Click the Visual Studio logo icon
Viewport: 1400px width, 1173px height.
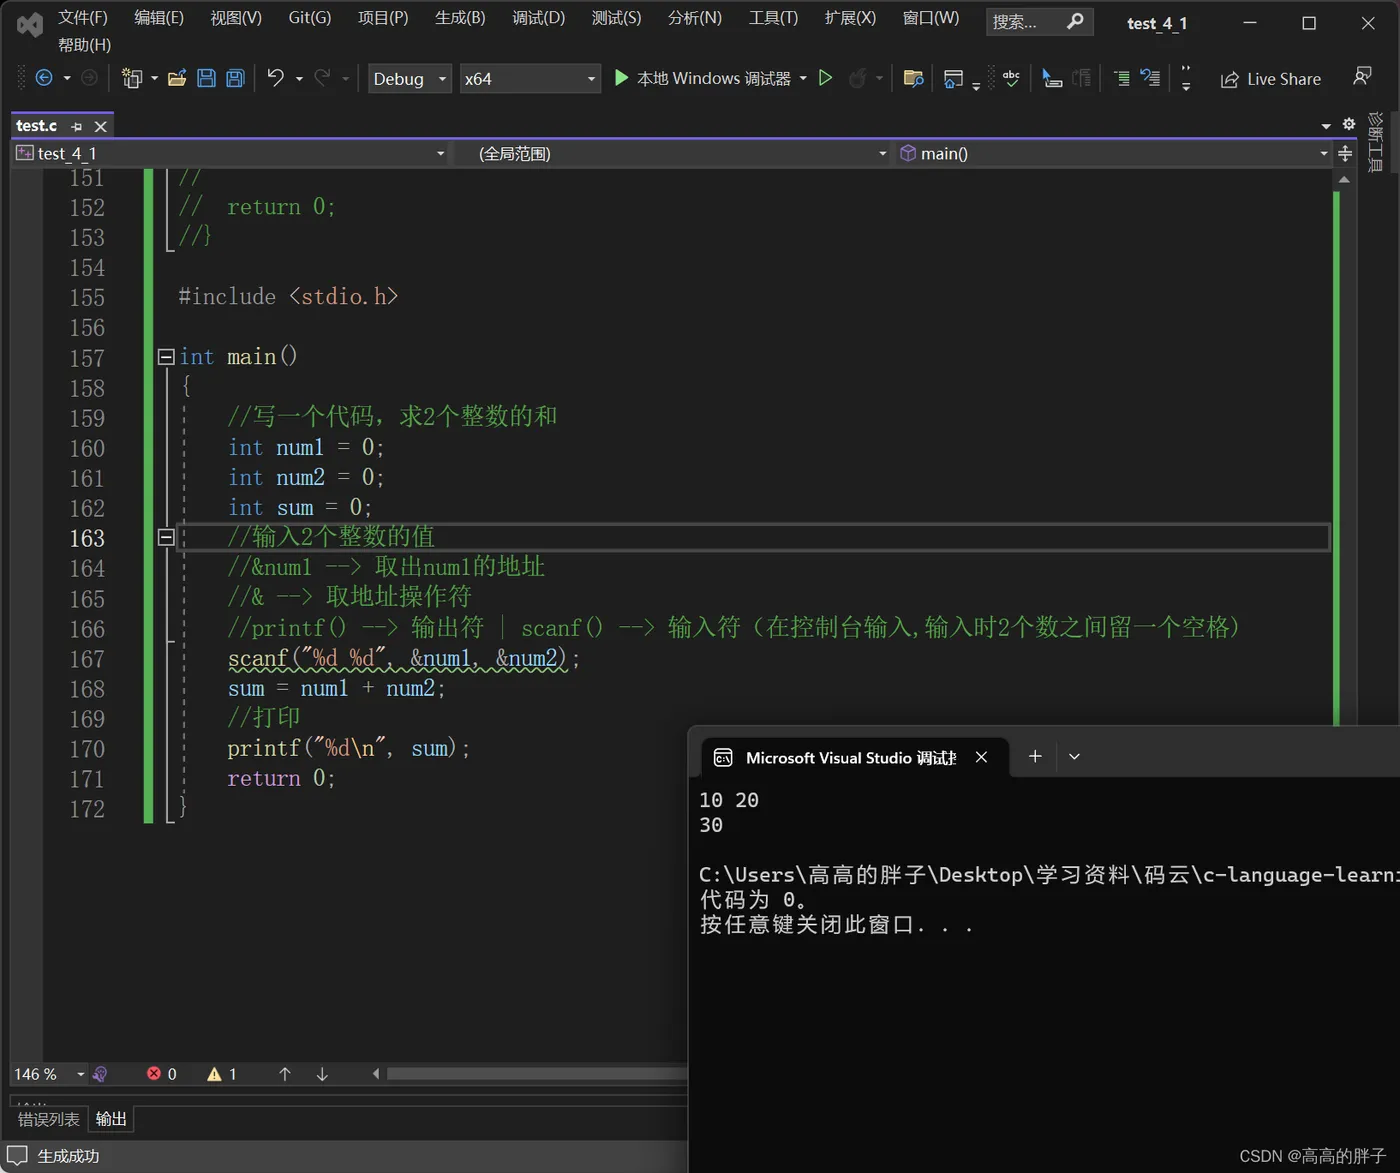(x=30, y=24)
